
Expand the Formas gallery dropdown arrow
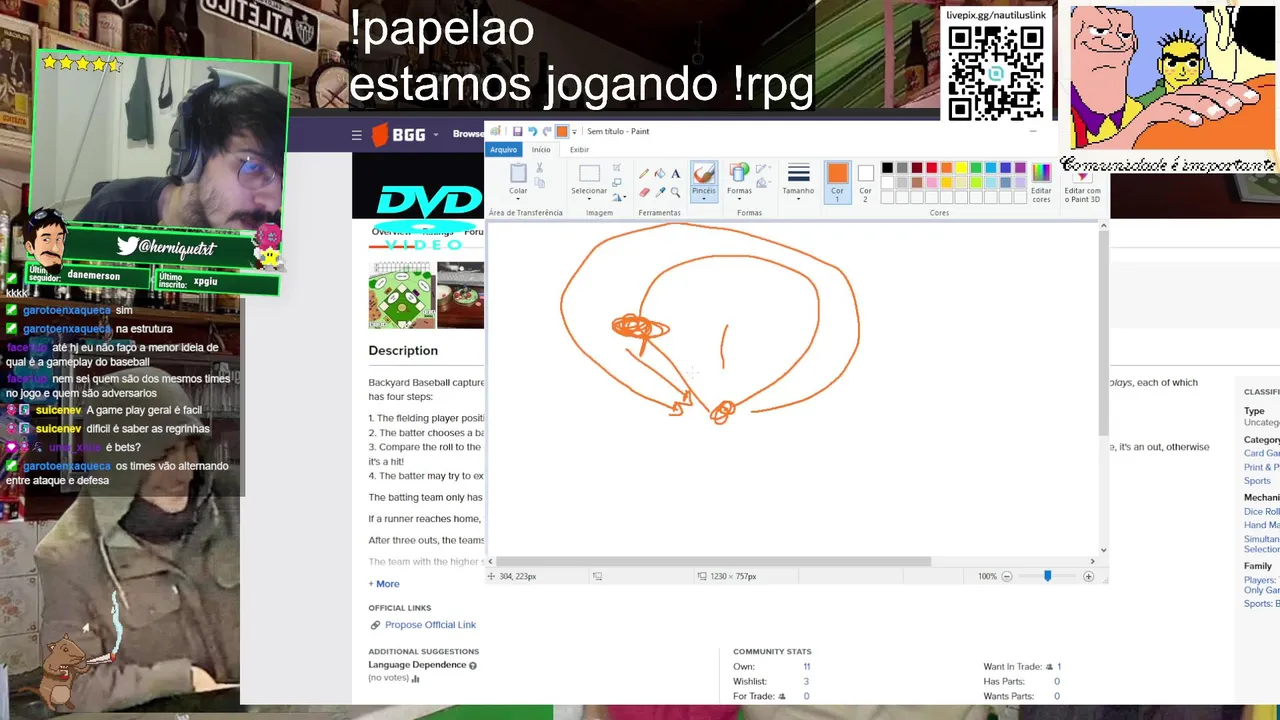point(739,199)
